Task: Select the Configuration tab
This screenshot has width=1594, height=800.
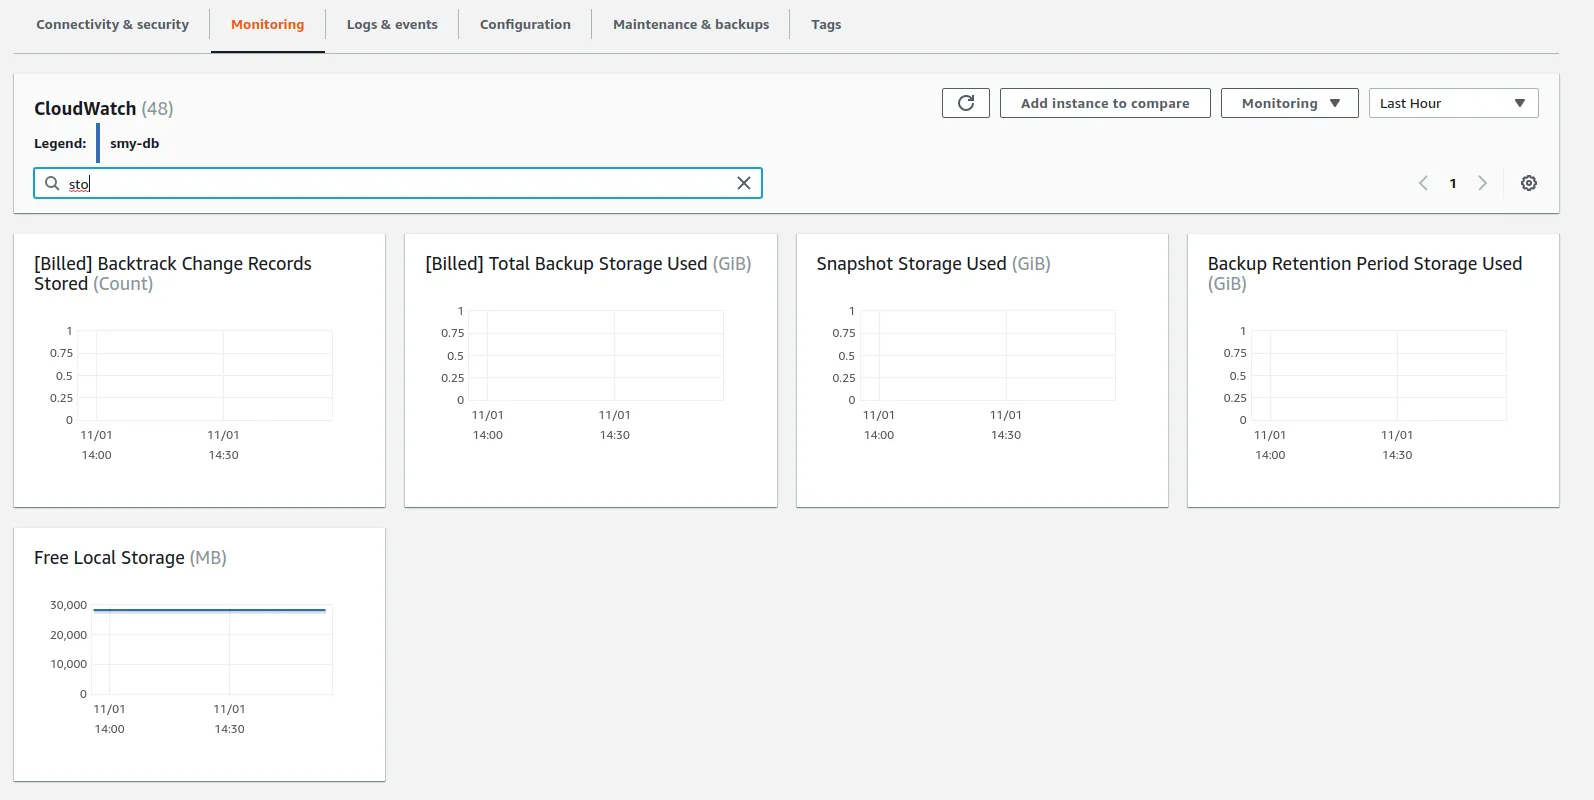Action: click(x=525, y=24)
